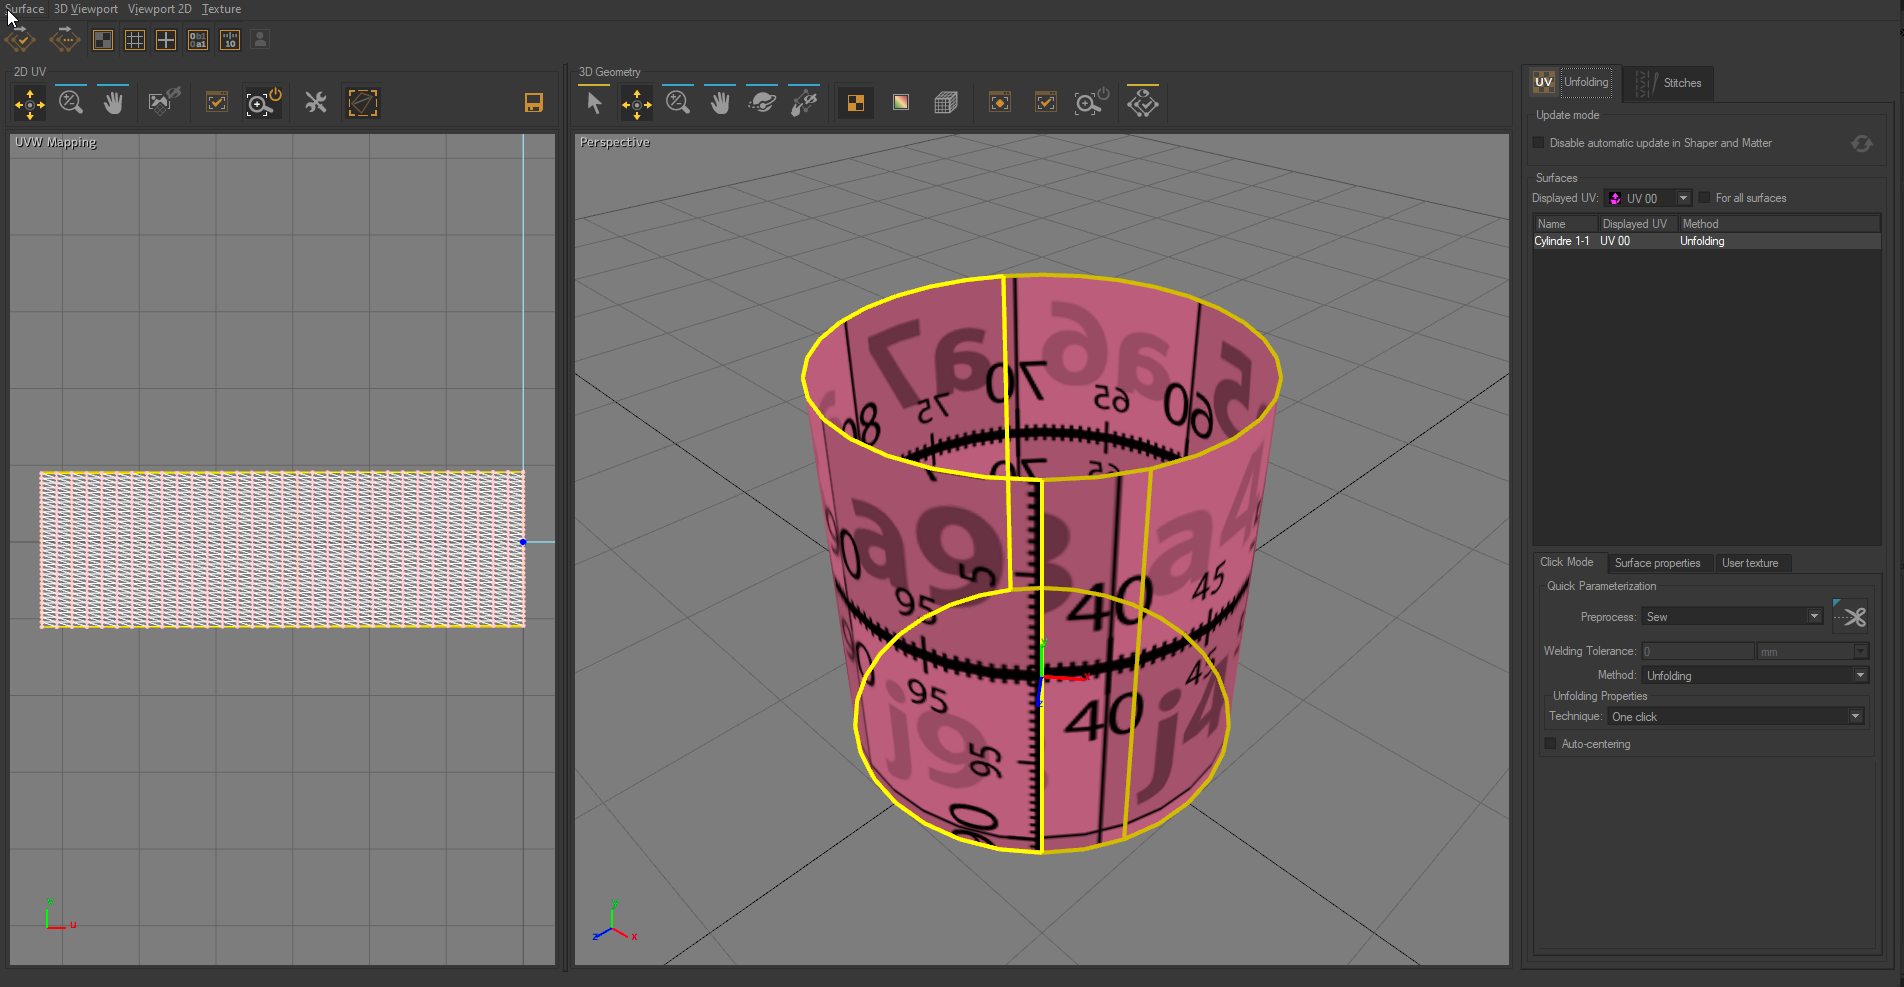Activate the orbit navigation tool in 3D Geometry

click(762, 101)
